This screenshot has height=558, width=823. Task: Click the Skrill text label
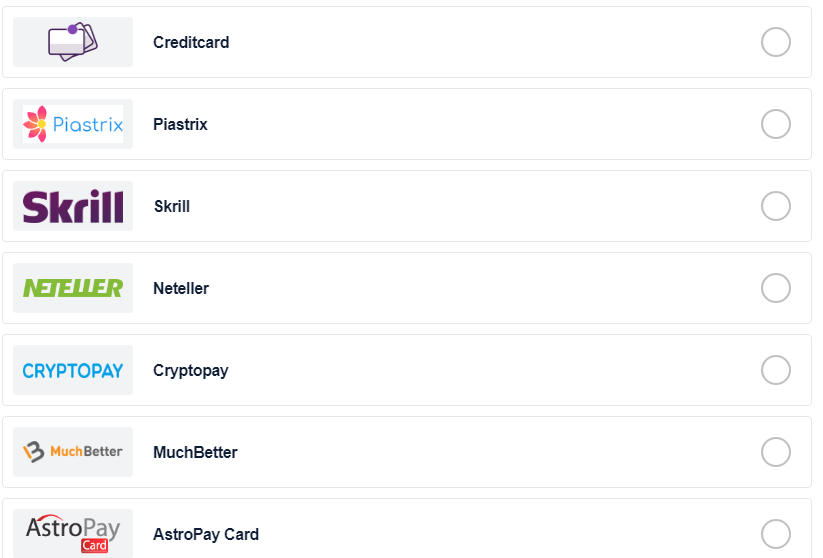[172, 206]
